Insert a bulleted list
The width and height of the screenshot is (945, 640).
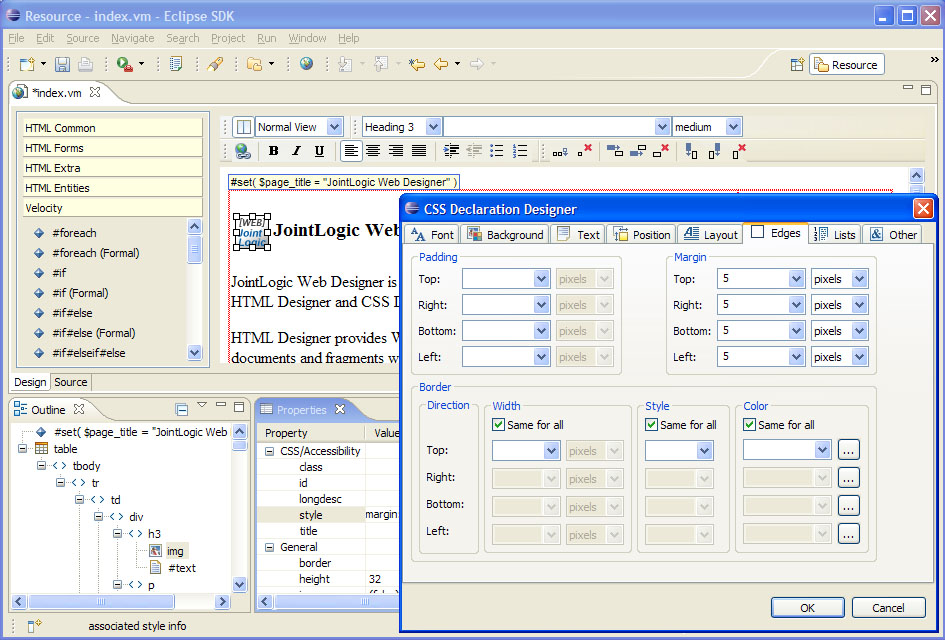(x=497, y=151)
